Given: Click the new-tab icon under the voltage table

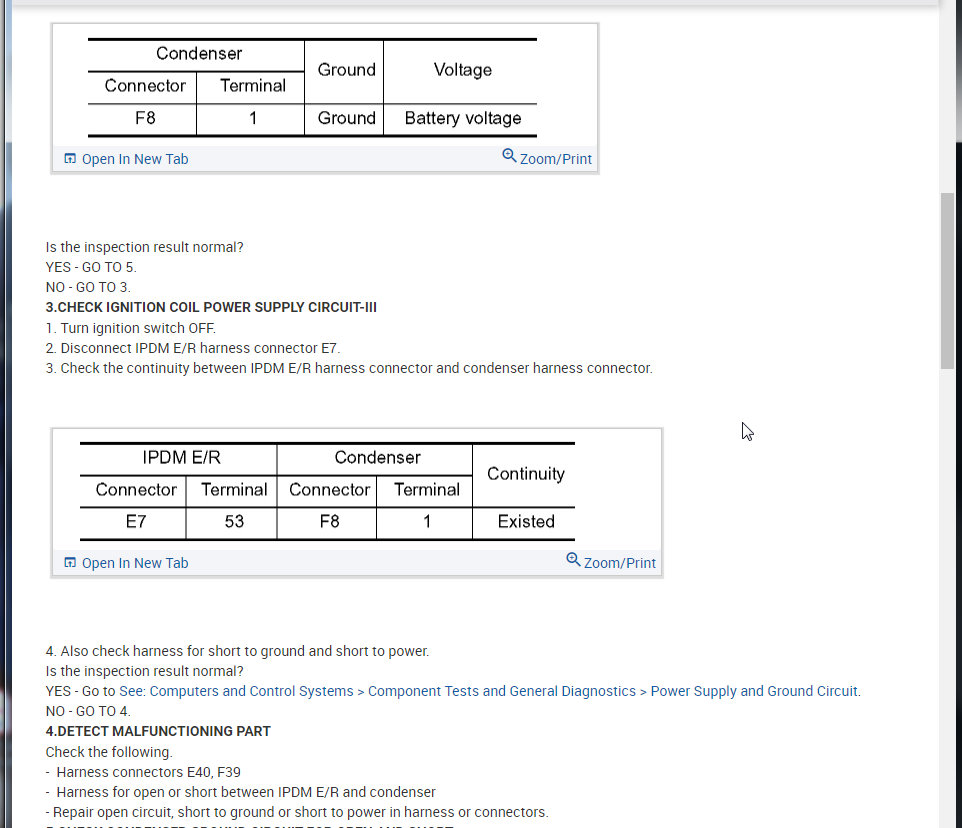Looking at the screenshot, I should point(70,158).
